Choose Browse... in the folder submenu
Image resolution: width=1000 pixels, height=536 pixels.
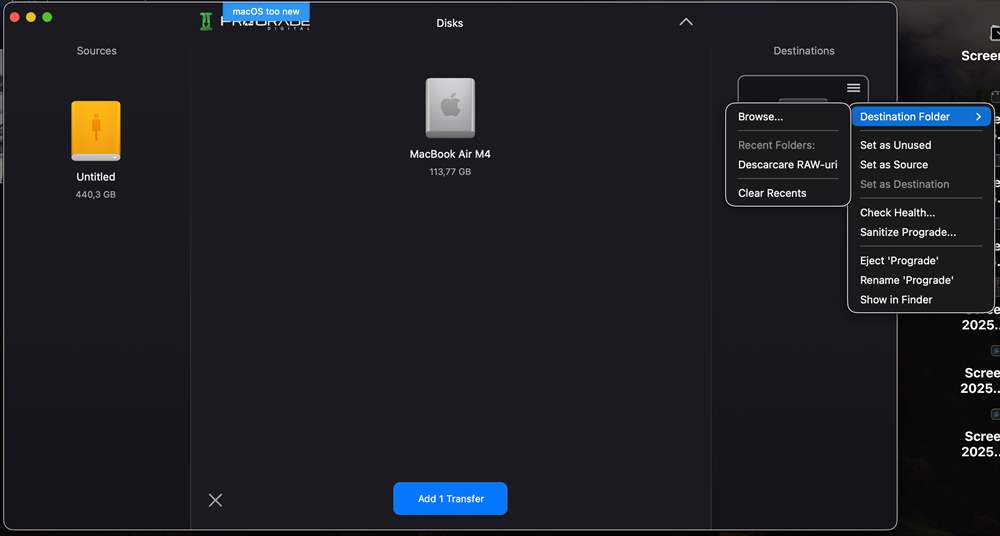pos(760,117)
